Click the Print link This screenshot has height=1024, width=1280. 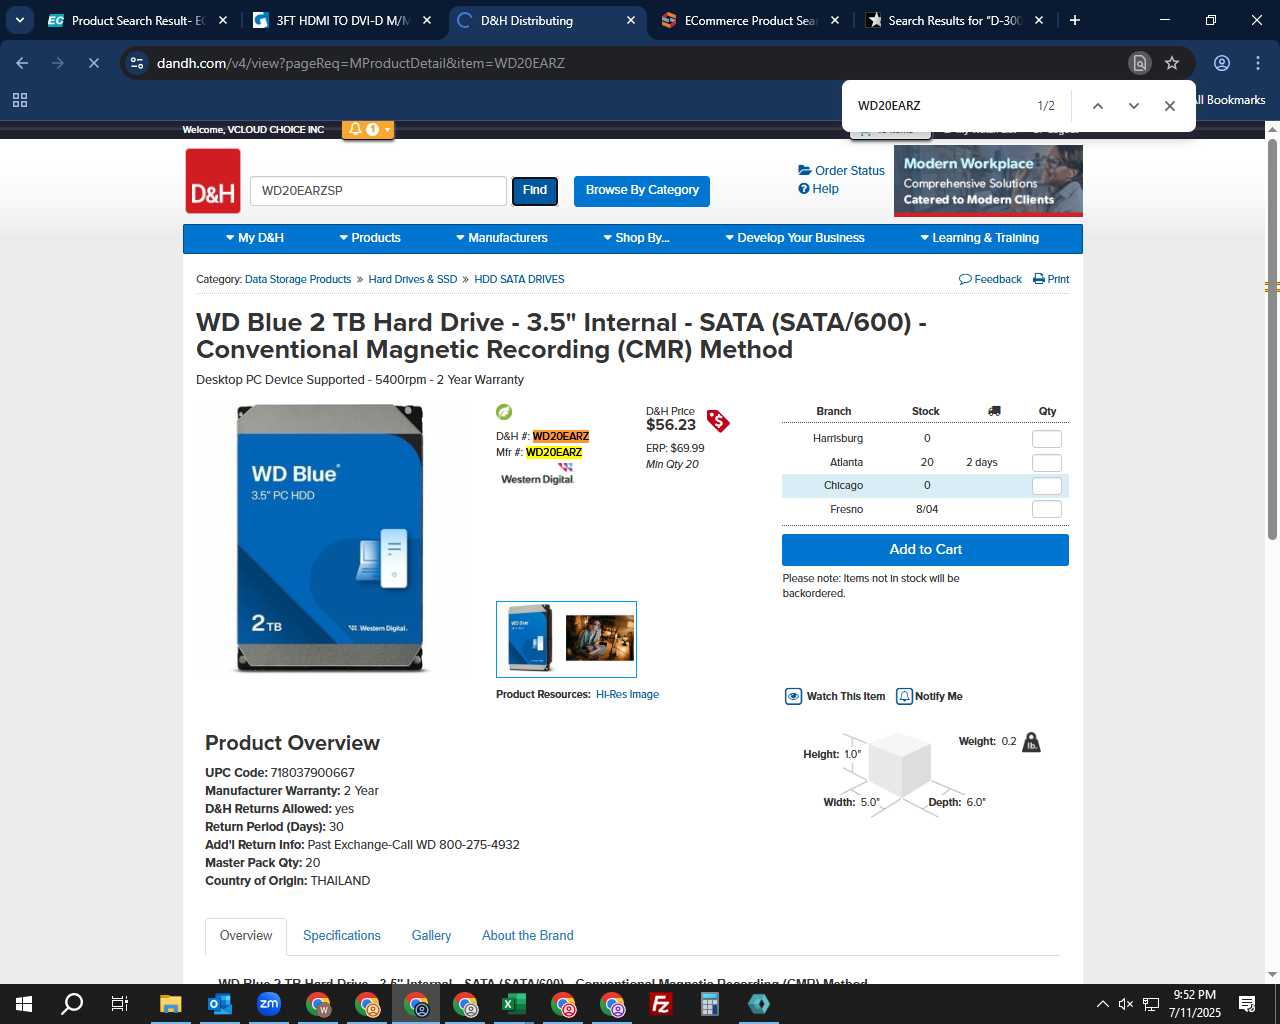click(1051, 279)
